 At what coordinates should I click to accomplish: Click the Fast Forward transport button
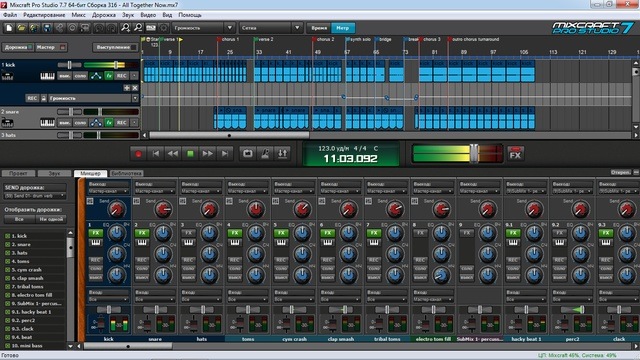(x=207, y=154)
